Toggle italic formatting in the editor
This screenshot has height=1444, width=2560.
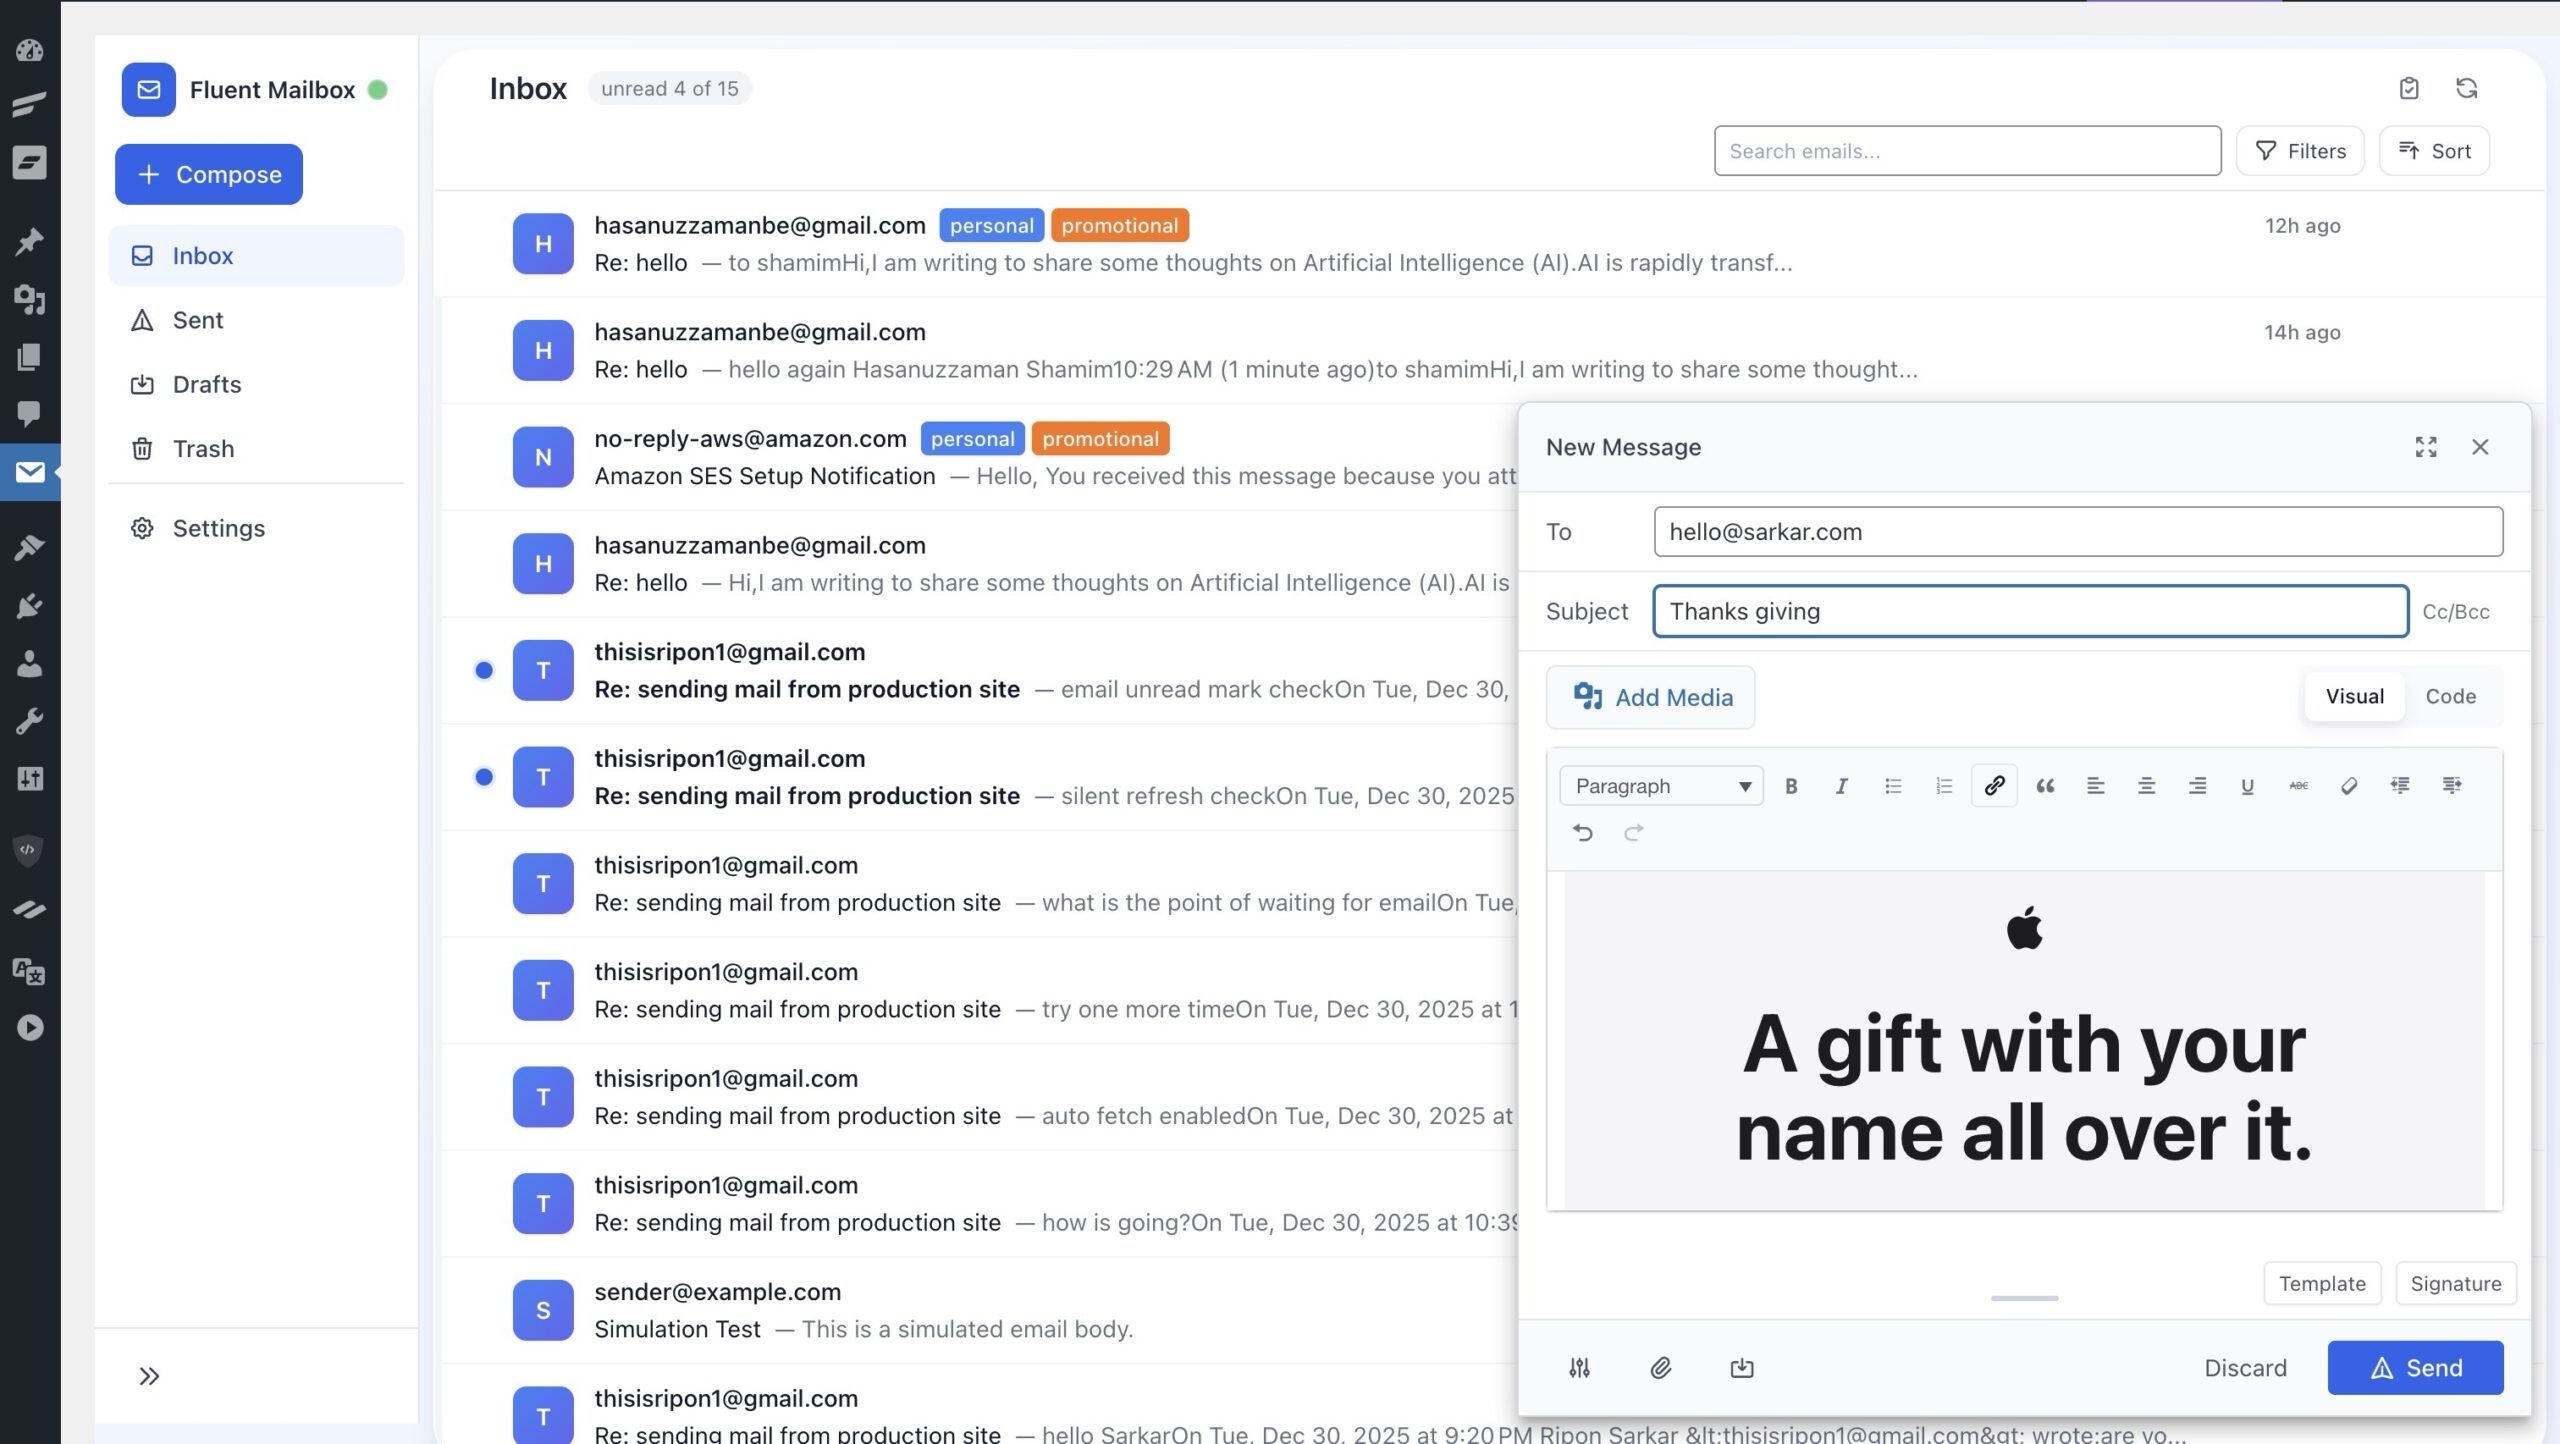[x=1841, y=786]
